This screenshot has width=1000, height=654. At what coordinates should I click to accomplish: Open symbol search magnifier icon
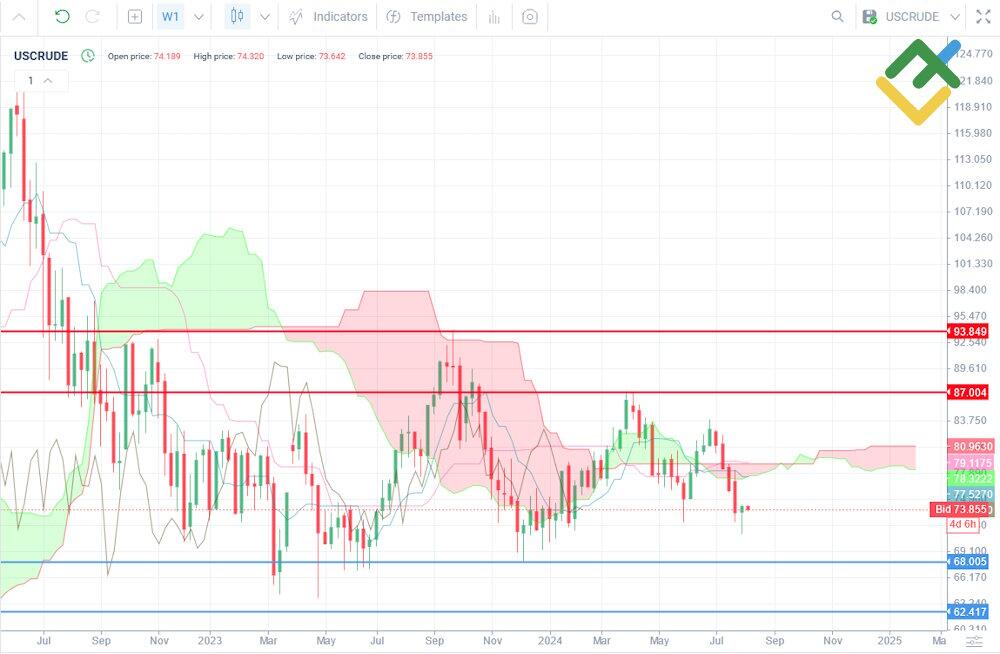pyautogui.click(x=838, y=17)
